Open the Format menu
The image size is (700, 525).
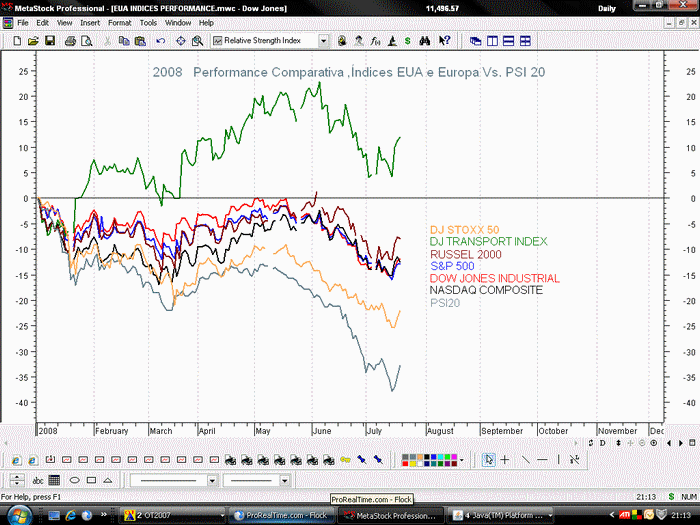[120, 23]
